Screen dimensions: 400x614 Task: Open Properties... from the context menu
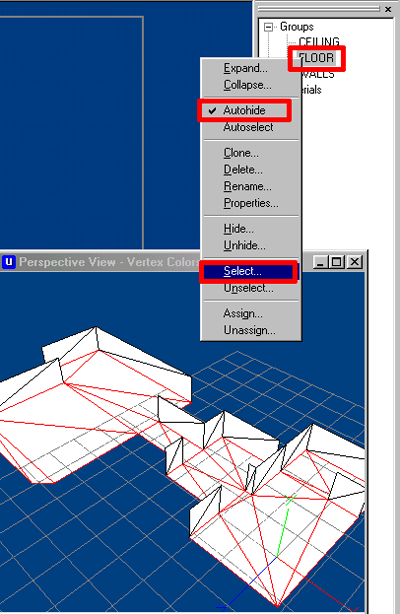point(251,204)
